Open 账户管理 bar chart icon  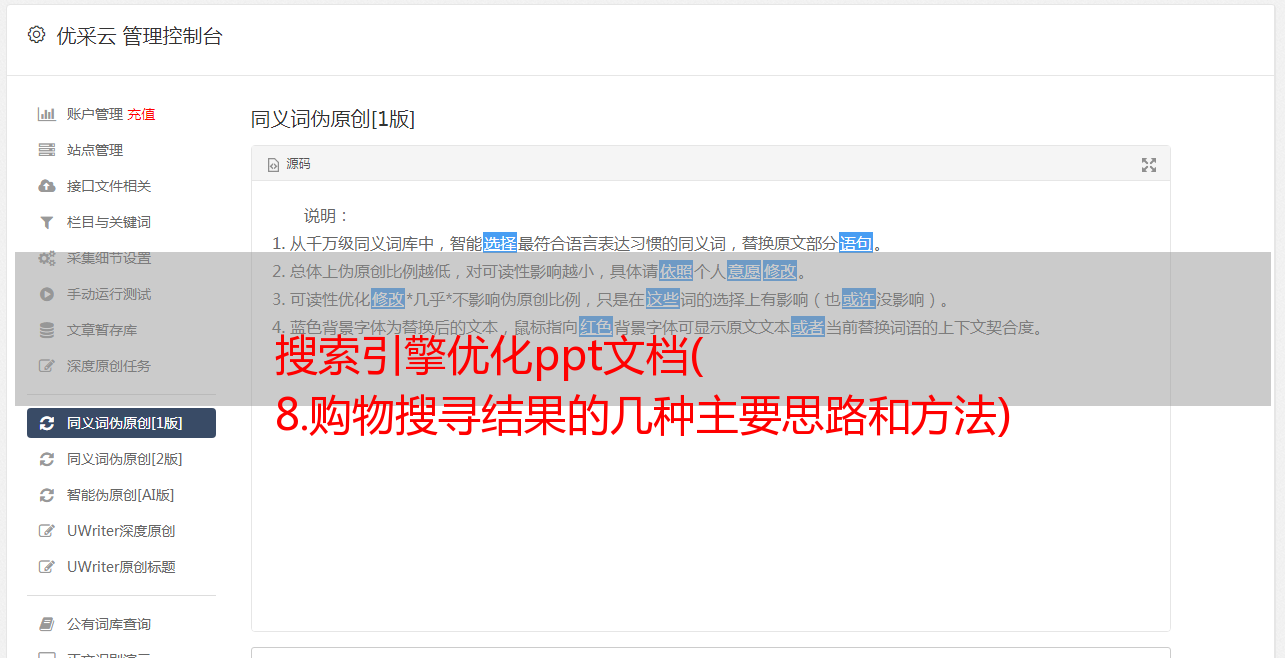coord(46,114)
